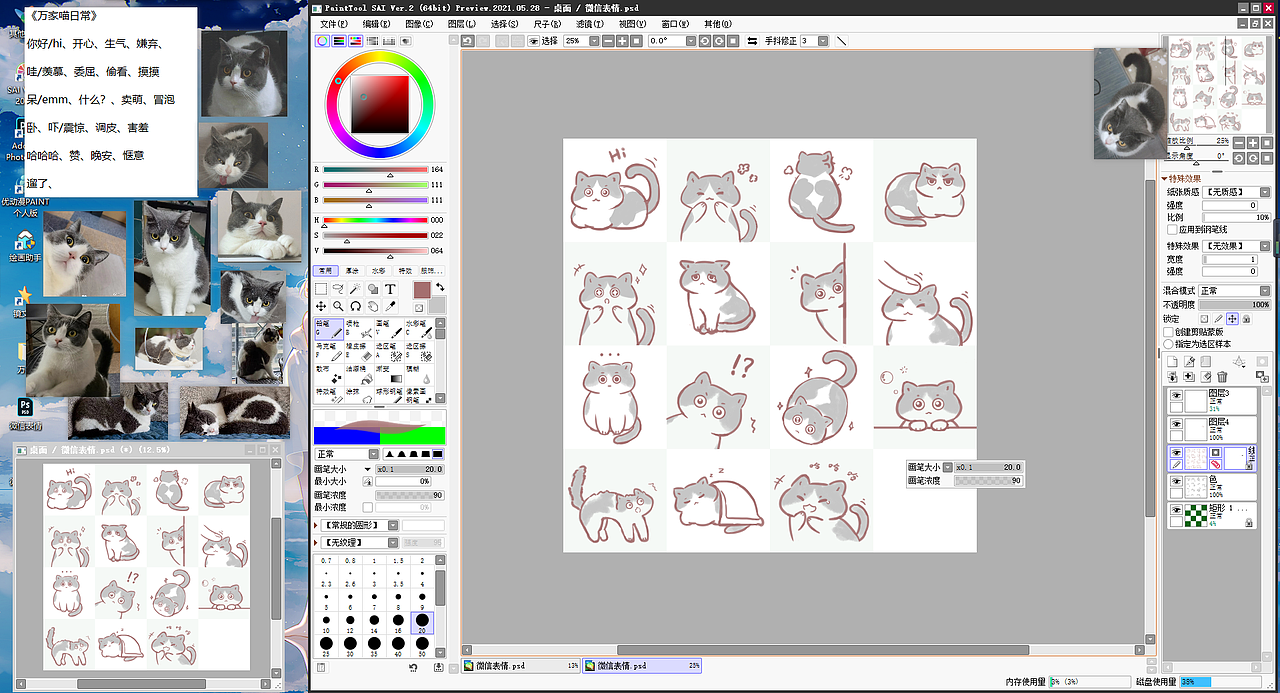Select the size 10 brush preset
The image size is (1280, 693).
tap(325, 622)
